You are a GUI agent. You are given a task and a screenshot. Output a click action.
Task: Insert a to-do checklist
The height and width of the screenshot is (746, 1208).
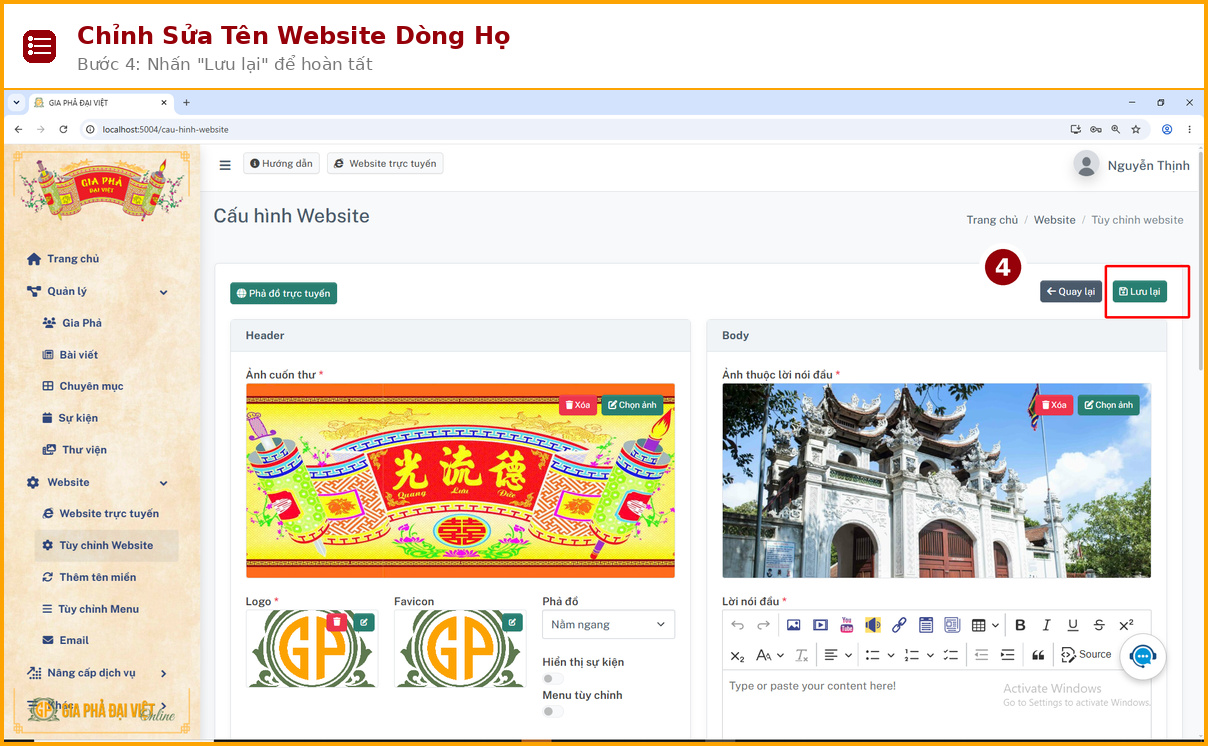[951, 655]
